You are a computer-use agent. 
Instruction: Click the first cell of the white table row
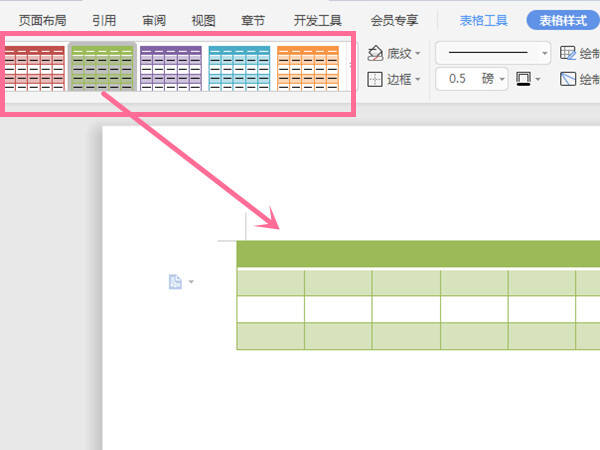[x=271, y=309]
